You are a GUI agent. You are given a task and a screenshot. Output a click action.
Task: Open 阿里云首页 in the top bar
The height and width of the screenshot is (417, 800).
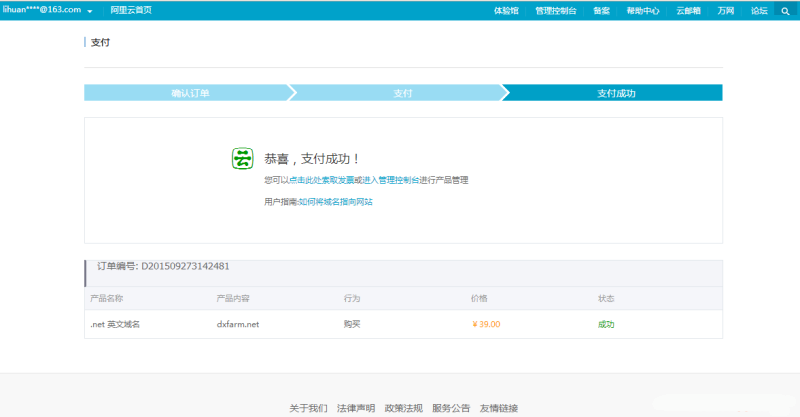pyautogui.click(x=131, y=10)
